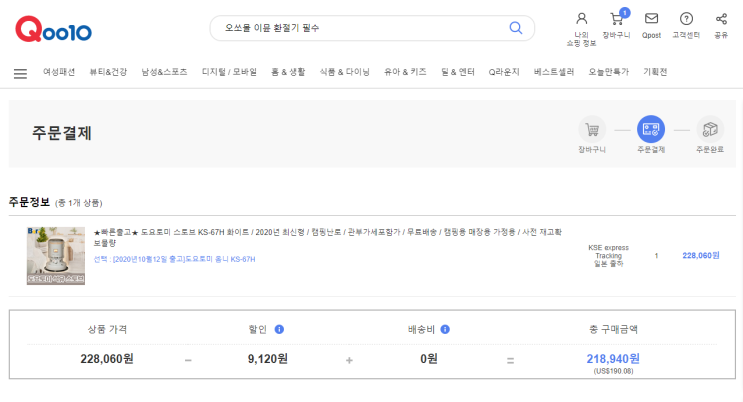Click the share icon in header

pos(721,19)
